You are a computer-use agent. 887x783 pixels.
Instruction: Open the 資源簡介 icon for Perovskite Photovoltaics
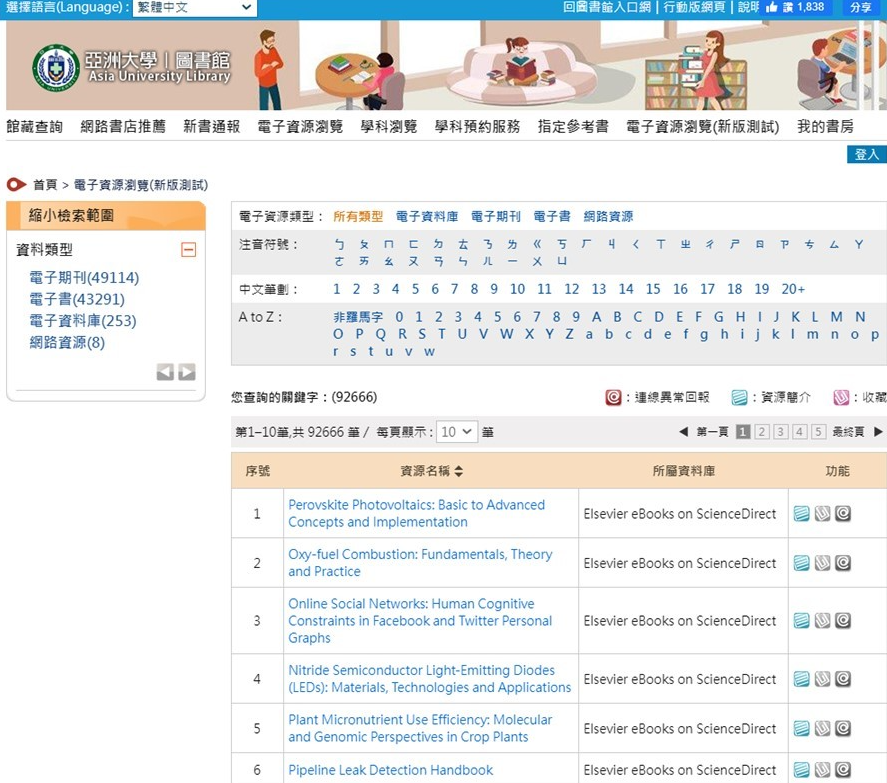(800, 512)
